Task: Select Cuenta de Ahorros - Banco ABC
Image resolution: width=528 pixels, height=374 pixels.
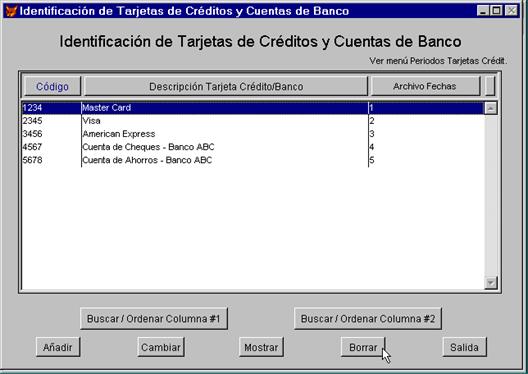Action: 147,160
